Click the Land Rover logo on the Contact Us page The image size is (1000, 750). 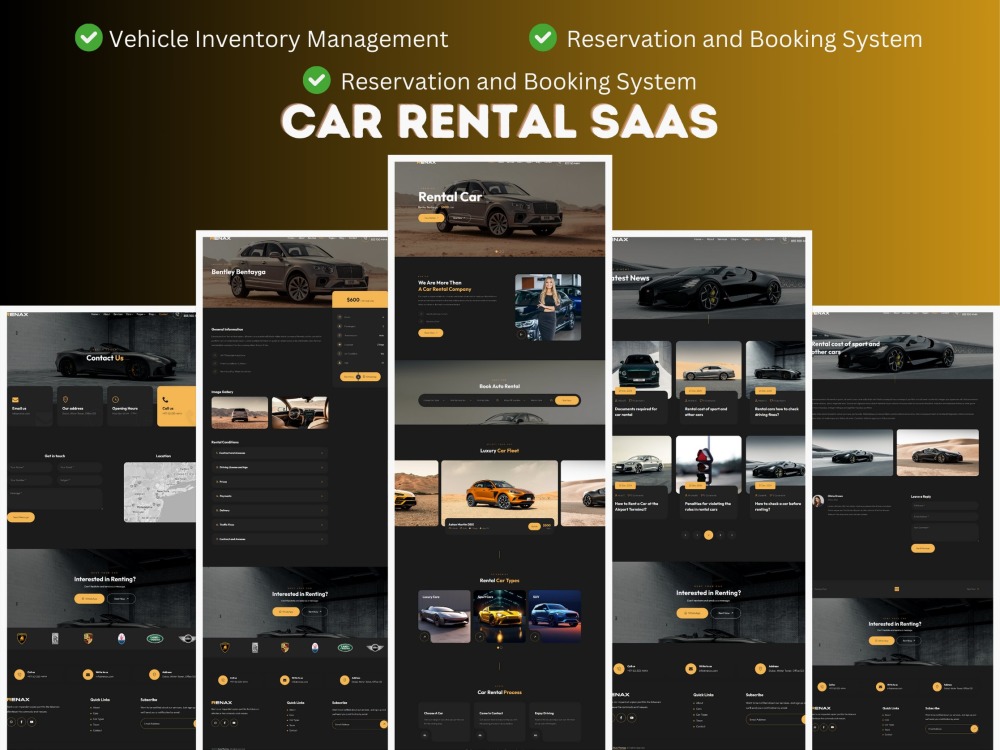[x=155, y=638]
